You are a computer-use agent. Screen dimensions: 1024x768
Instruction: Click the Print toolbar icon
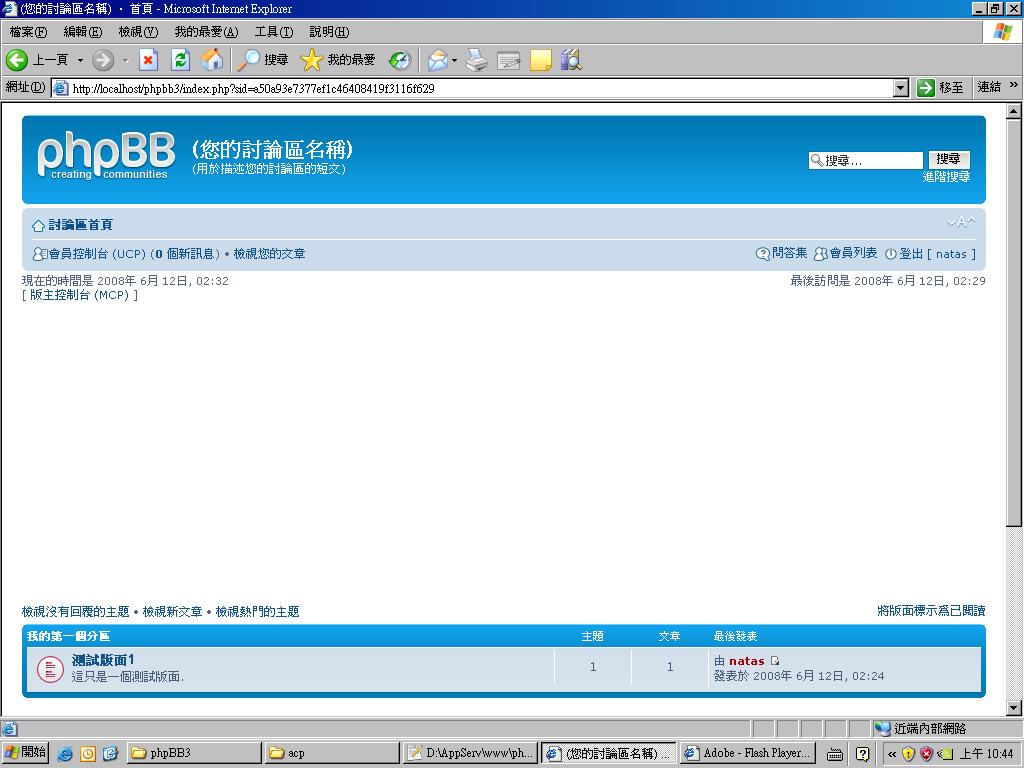click(477, 60)
